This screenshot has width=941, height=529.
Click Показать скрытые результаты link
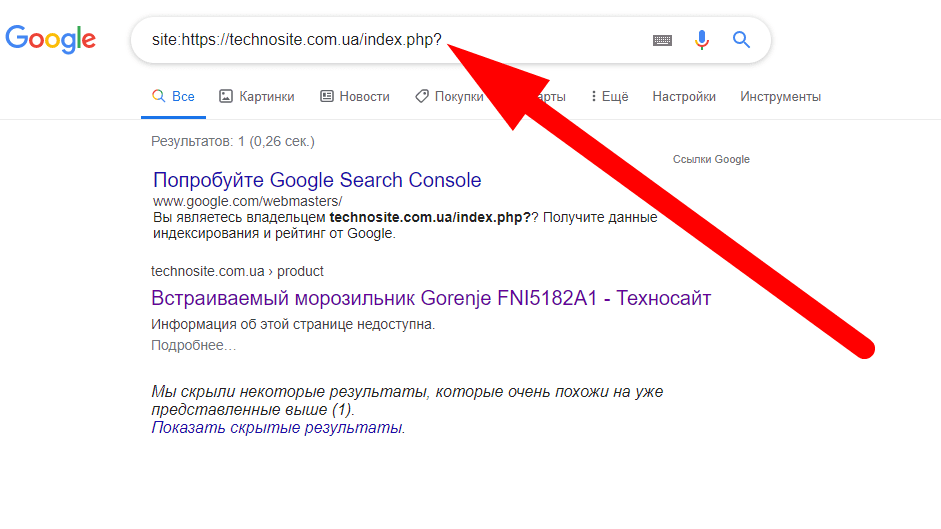(278, 428)
